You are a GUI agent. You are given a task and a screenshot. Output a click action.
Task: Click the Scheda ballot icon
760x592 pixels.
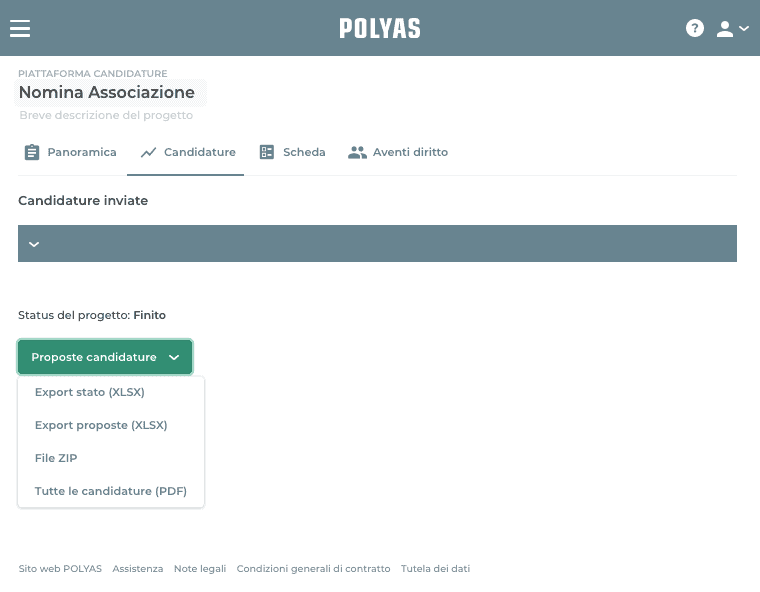click(x=267, y=153)
